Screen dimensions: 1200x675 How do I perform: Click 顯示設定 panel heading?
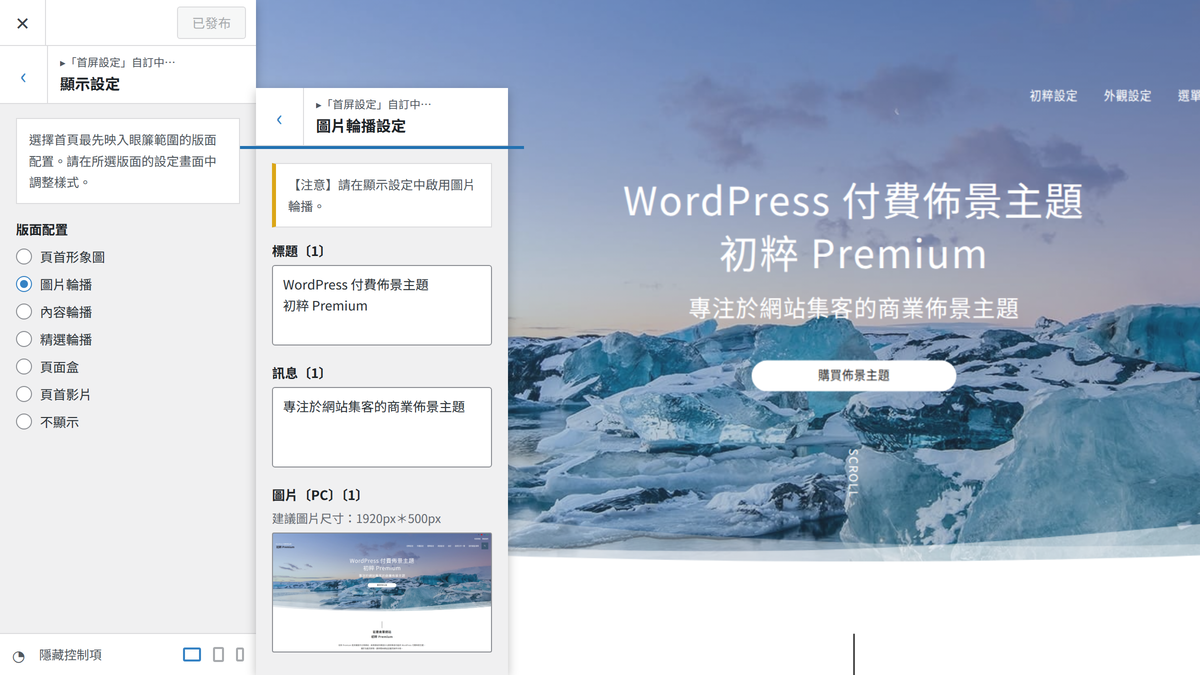tap(90, 84)
